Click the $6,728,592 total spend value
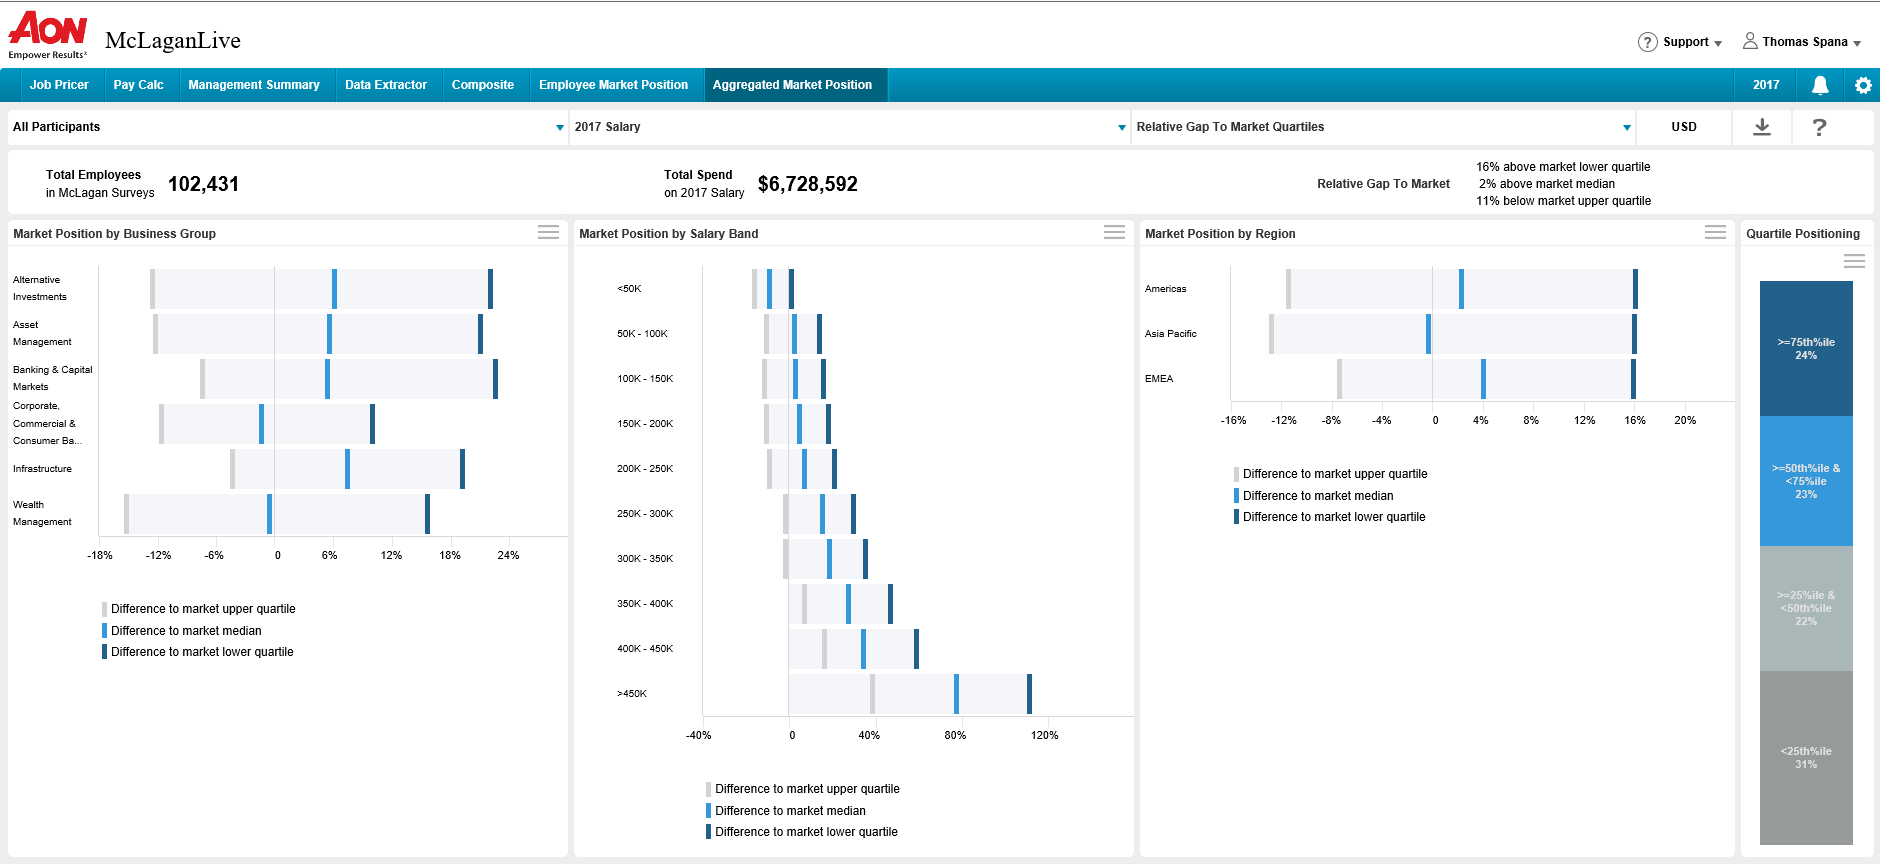The width and height of the screenshot is (1880, 864). point(808,184)
